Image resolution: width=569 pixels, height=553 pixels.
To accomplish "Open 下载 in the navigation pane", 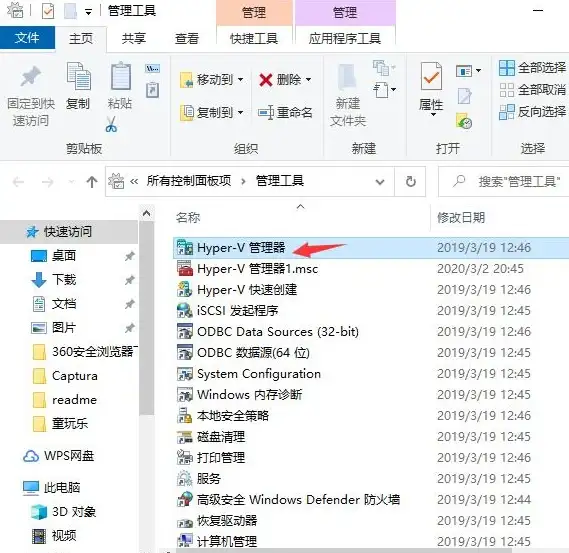I will tap(64, 280).
